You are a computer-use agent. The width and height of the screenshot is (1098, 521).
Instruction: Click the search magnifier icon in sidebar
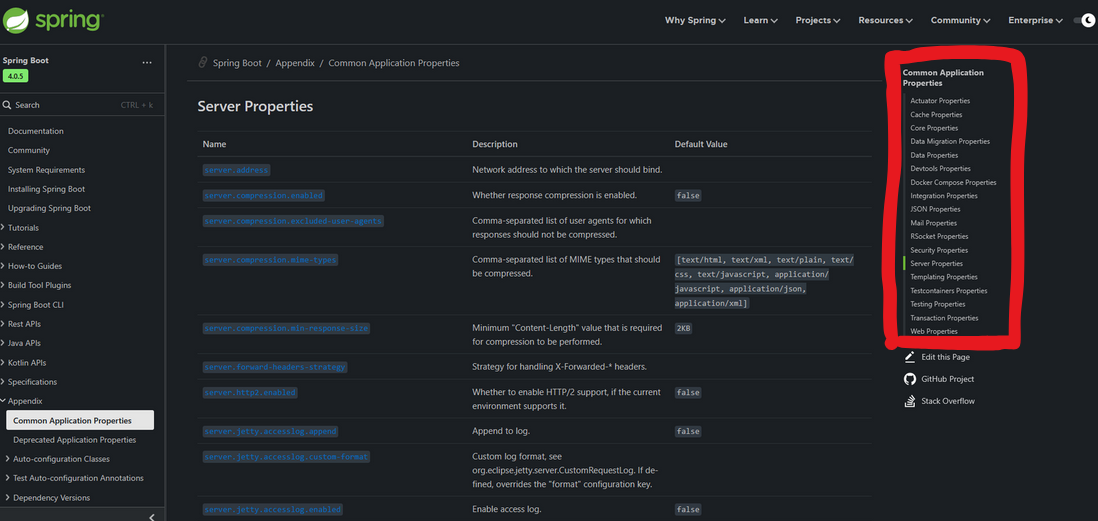point(7,105)
